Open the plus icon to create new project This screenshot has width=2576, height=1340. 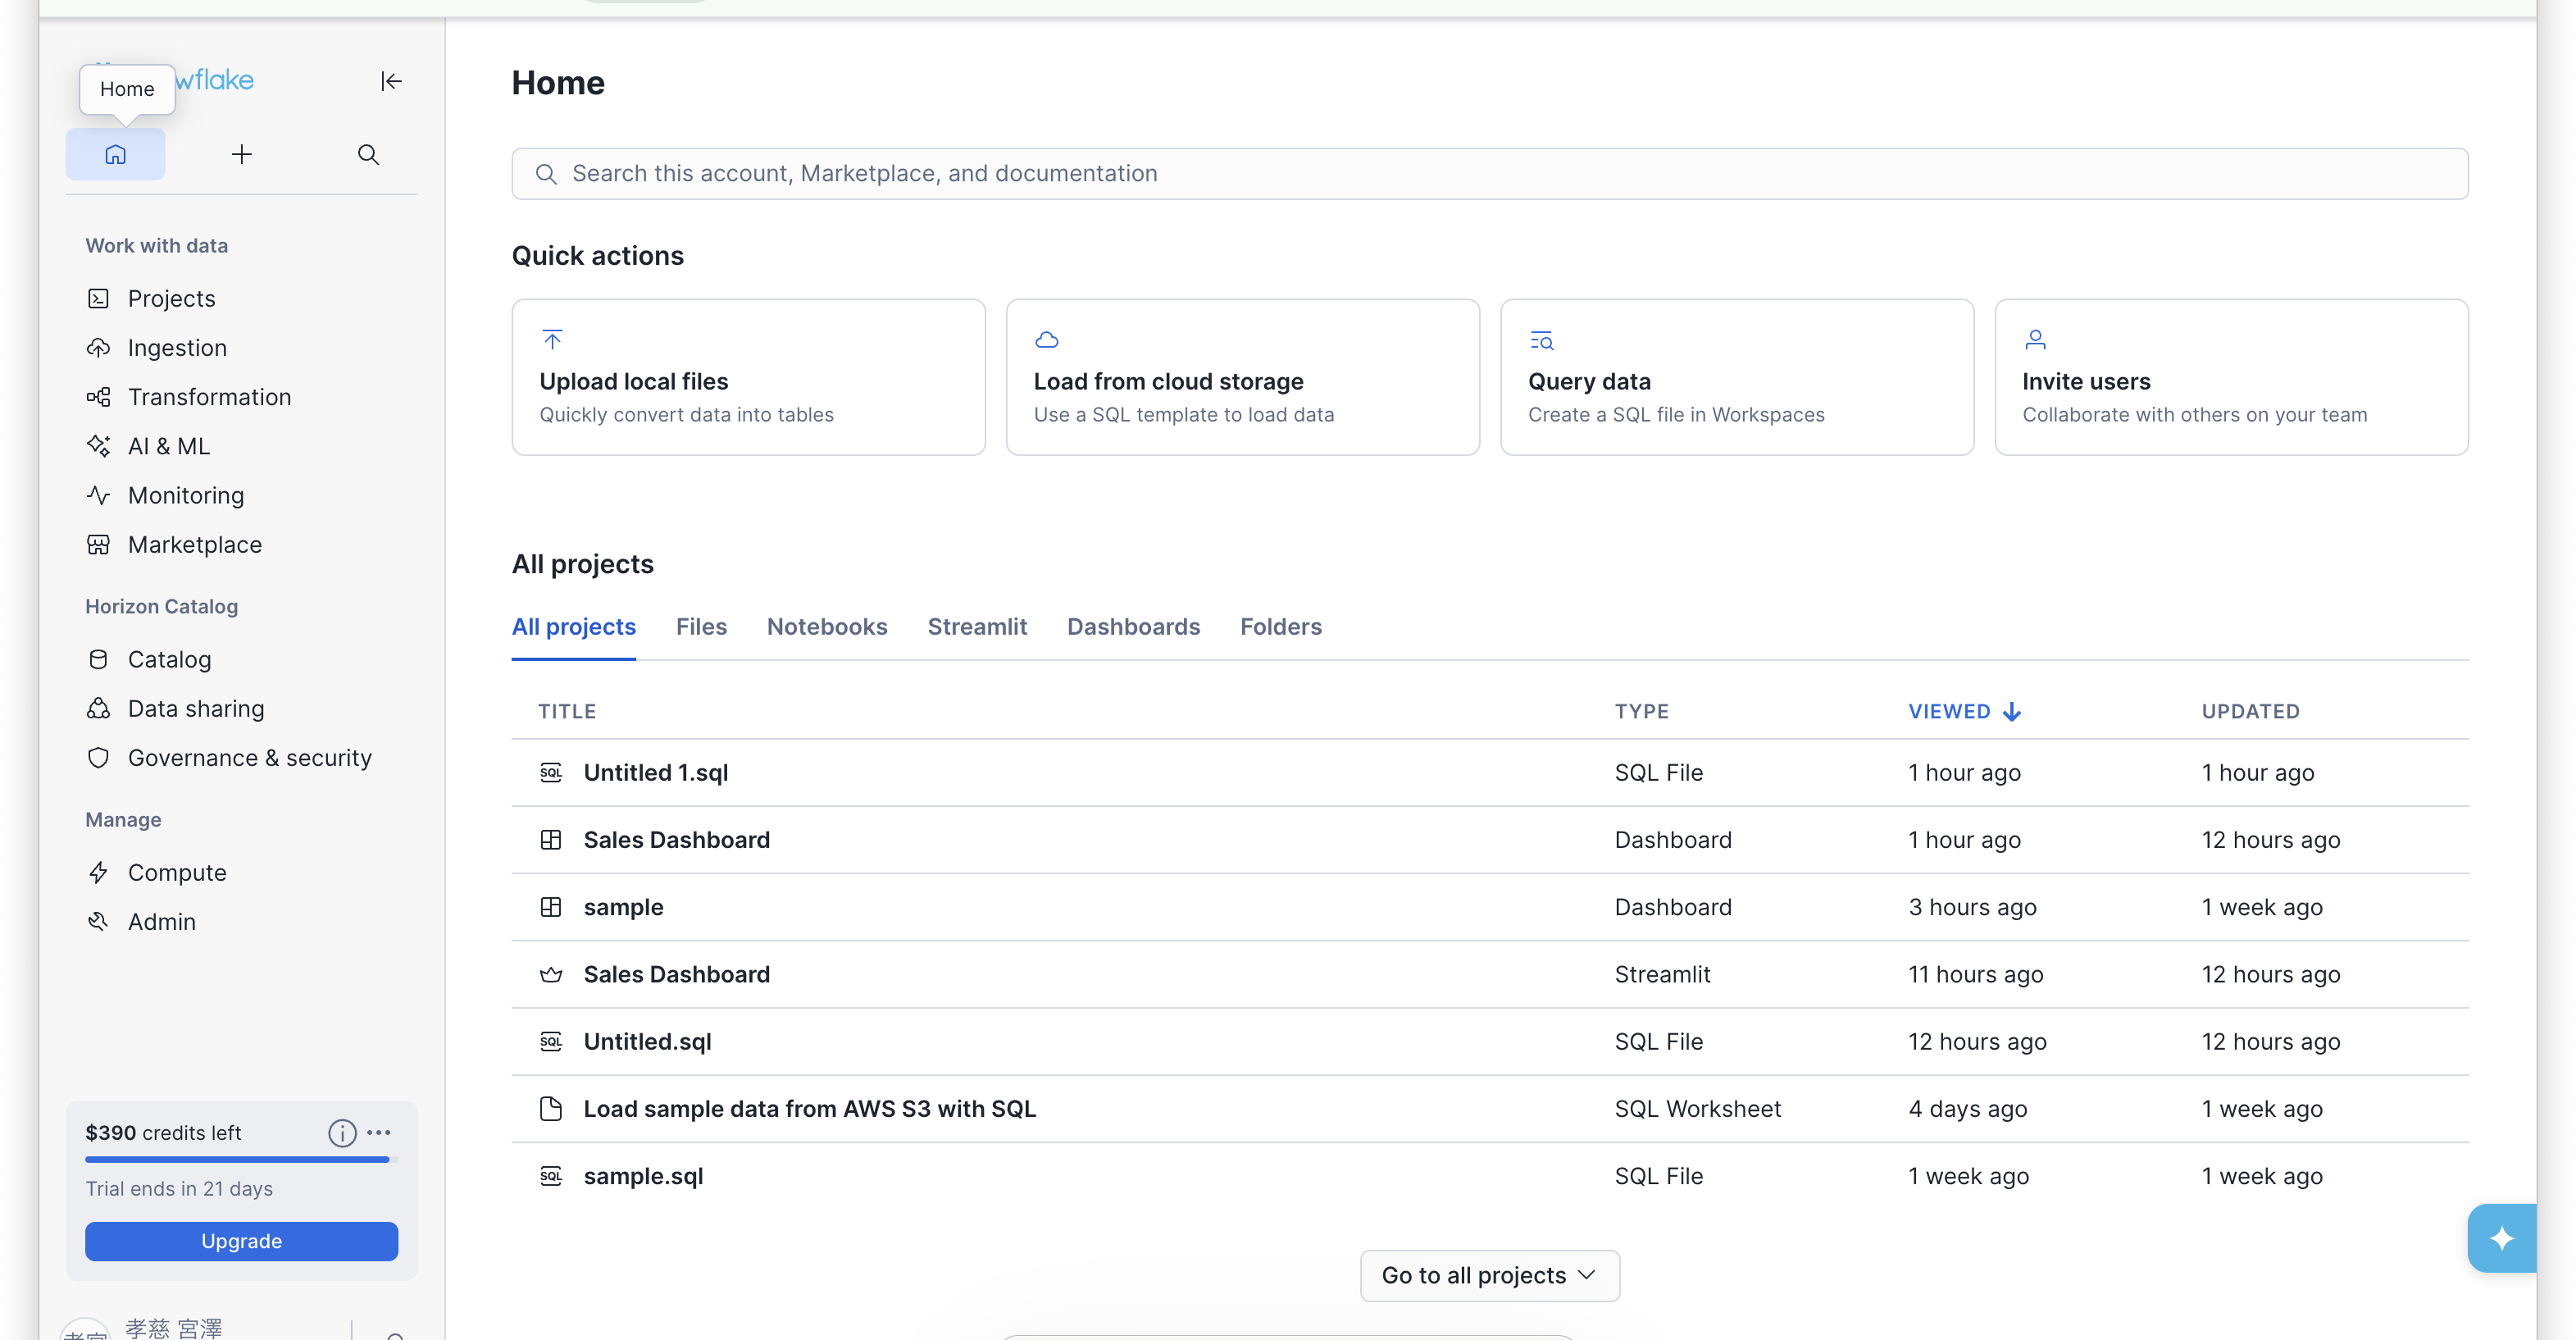click(241, 154)
